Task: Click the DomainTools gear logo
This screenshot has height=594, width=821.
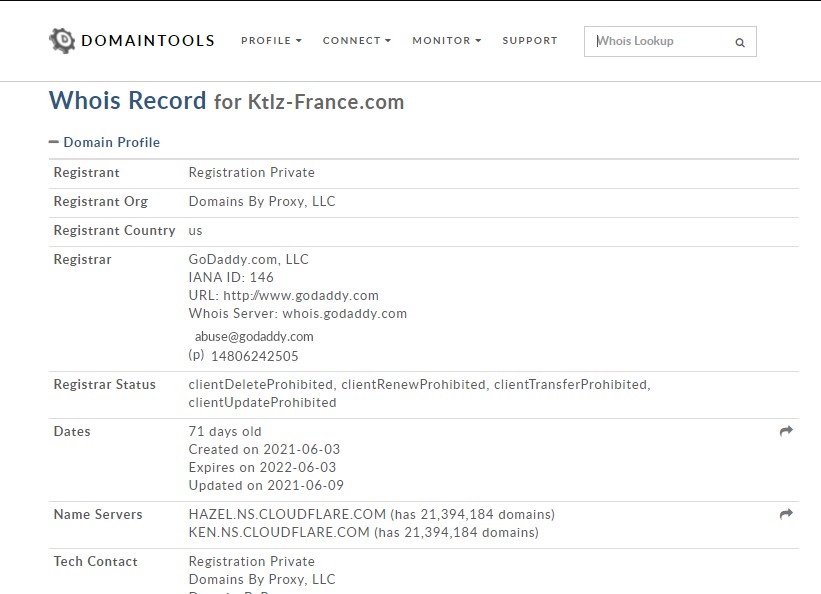Action: pyautogui.click(x=61, y=40)
